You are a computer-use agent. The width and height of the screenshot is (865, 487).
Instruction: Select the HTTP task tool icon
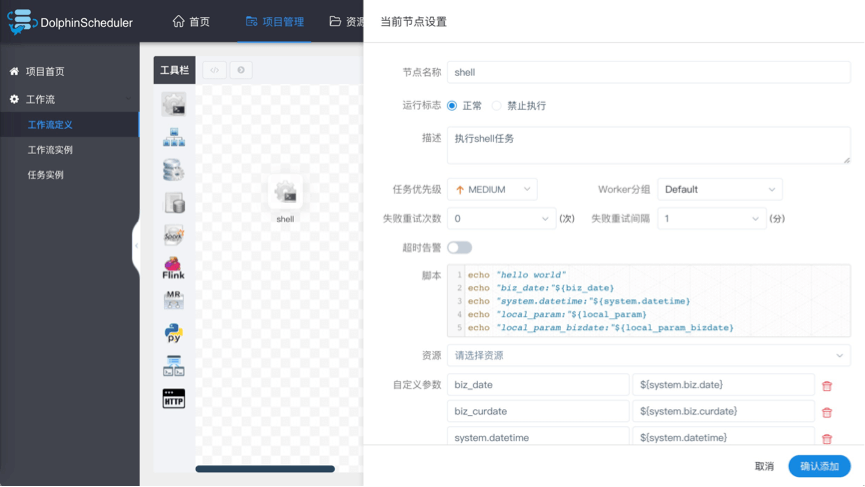(174, 399)
